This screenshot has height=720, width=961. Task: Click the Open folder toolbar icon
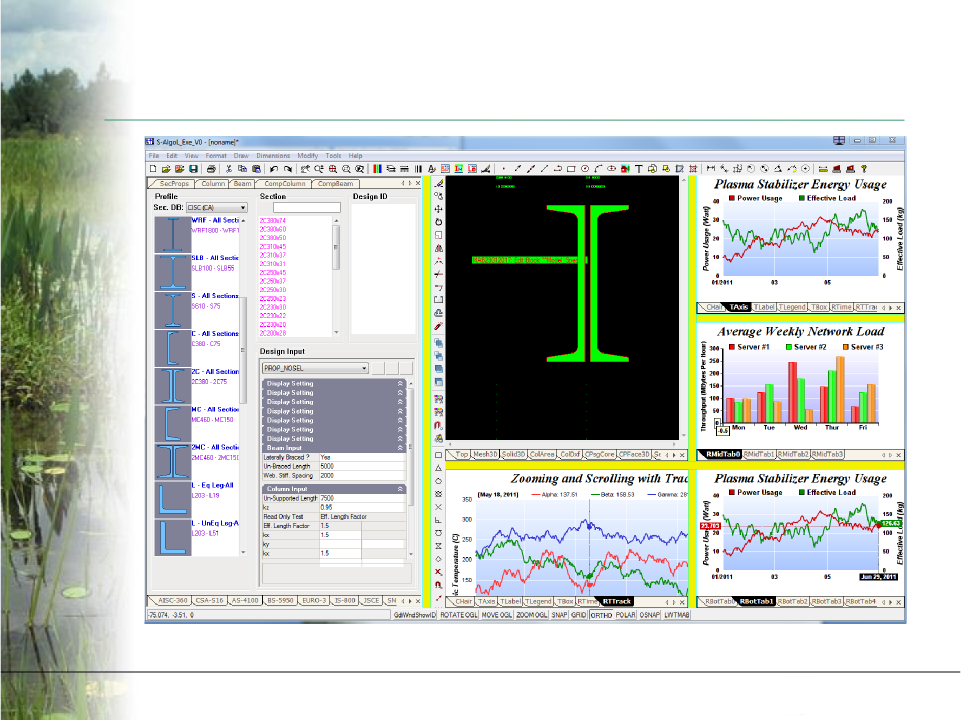(x=166, y=169)
